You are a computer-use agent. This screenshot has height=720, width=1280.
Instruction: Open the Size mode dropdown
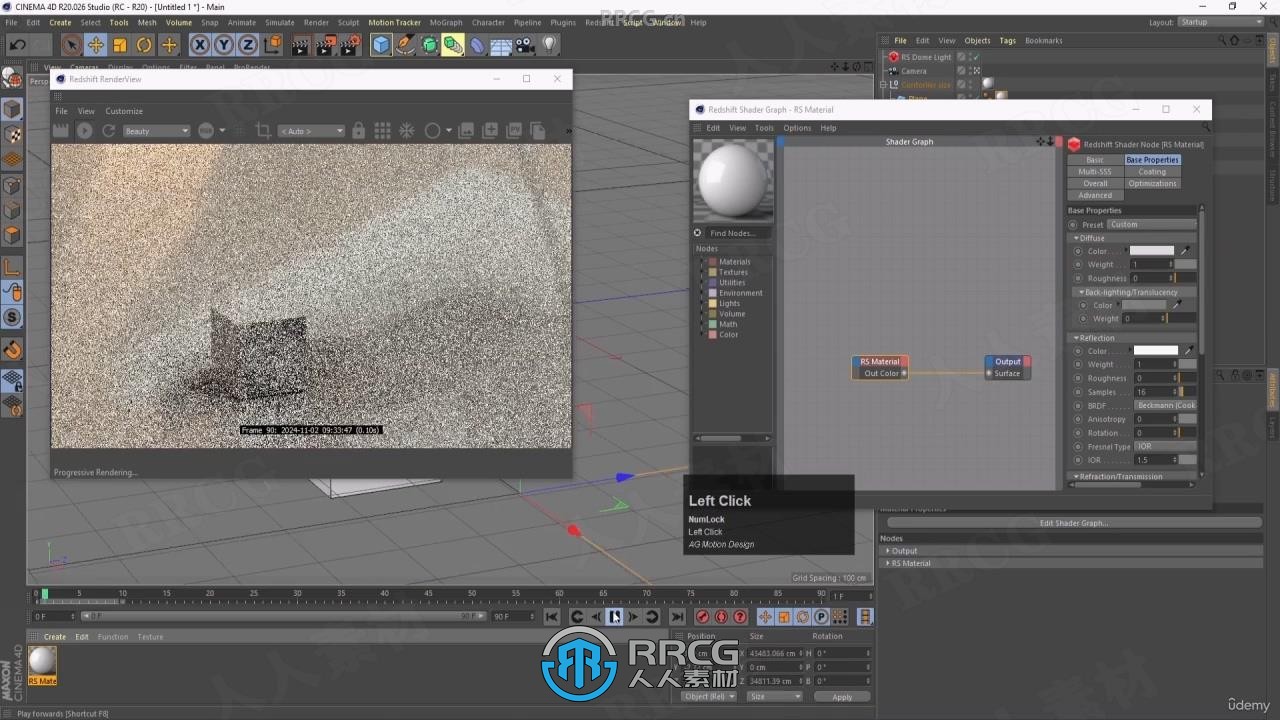coord(775,696)
